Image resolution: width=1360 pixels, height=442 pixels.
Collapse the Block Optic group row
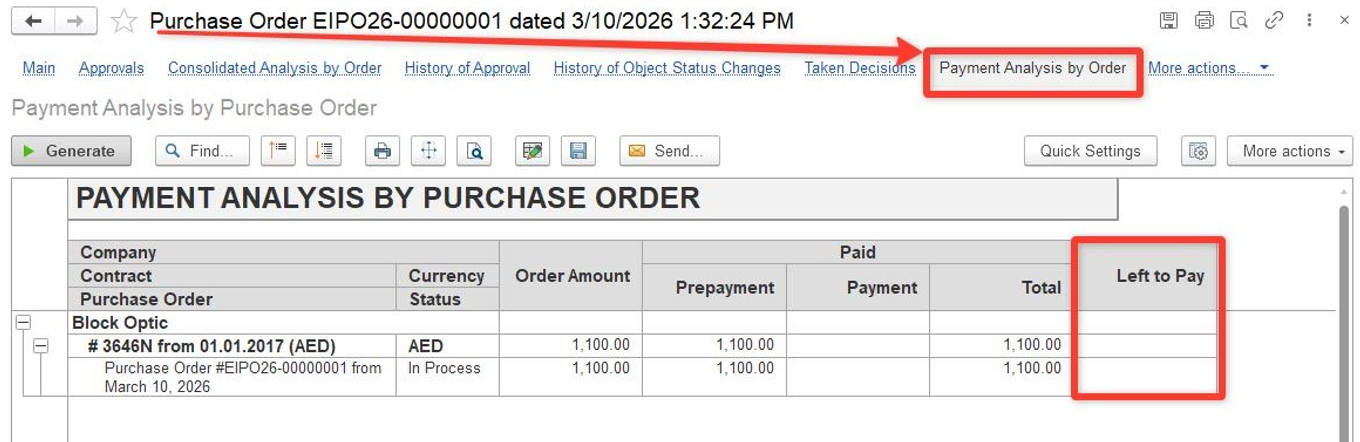pos(22,323)
